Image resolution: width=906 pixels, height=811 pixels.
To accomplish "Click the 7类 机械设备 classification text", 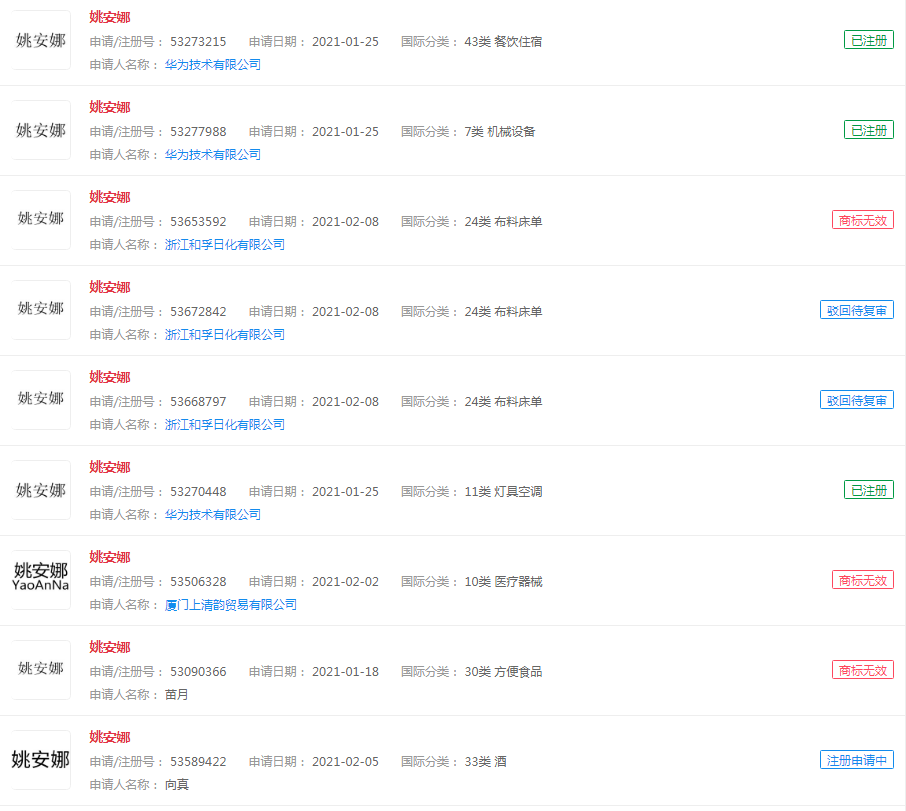I will coord(500,132).
